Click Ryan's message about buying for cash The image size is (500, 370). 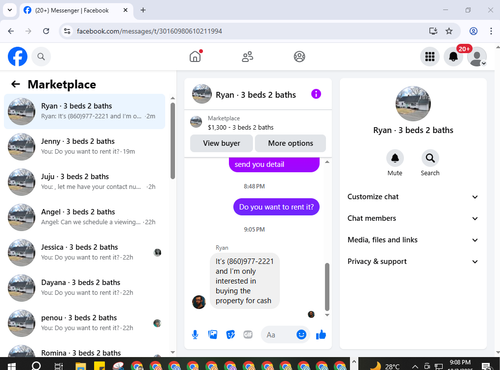click(x=245, y=281)
